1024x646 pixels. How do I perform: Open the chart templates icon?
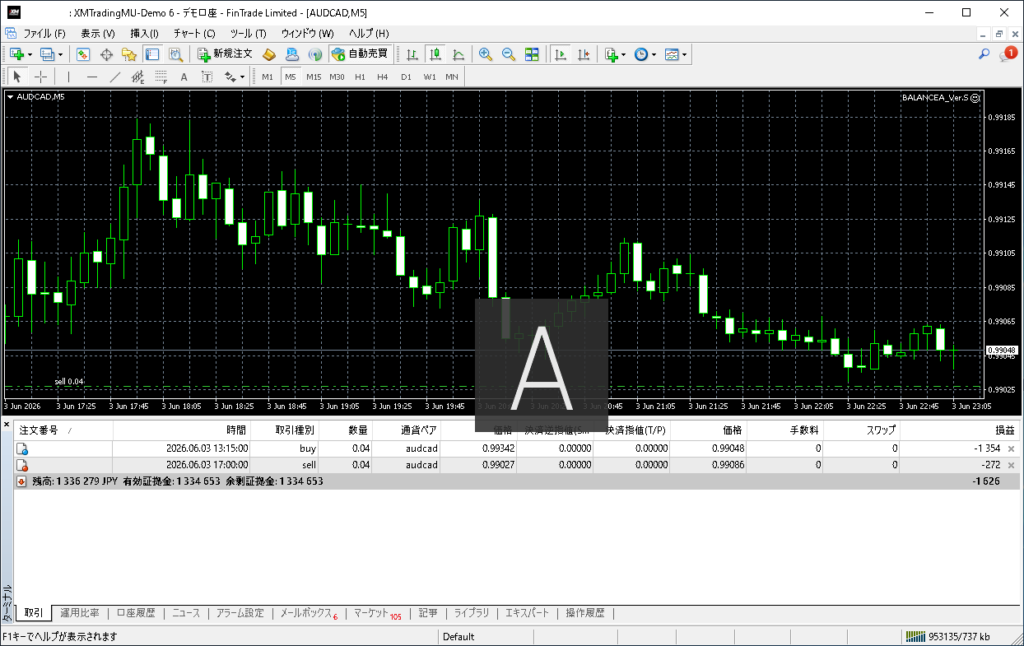tap(671, 54)
